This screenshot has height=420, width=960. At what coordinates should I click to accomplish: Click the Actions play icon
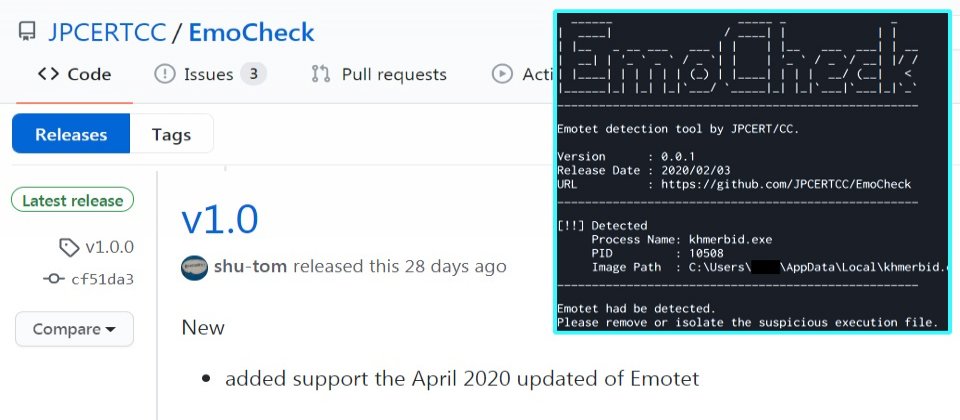point(502,74)
